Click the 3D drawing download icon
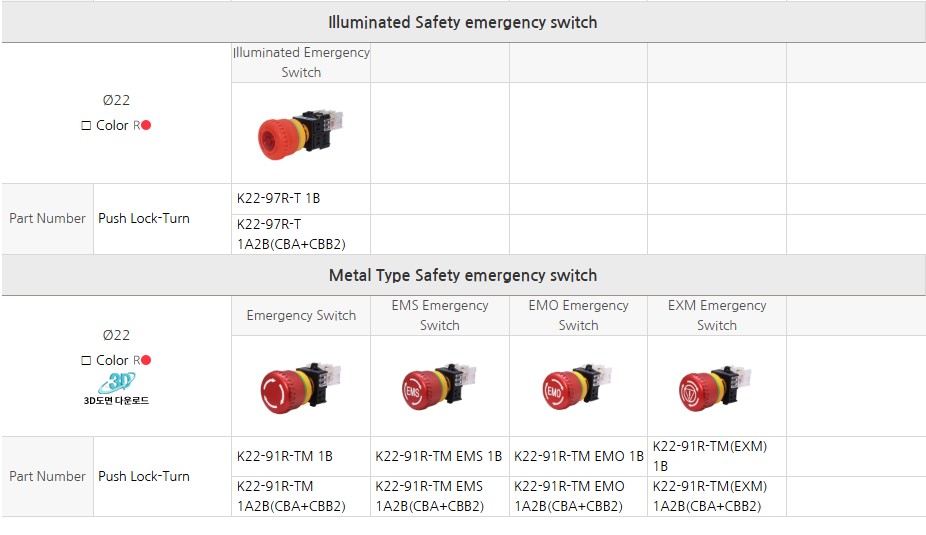The image size is (926, 535). click(115, 387)
